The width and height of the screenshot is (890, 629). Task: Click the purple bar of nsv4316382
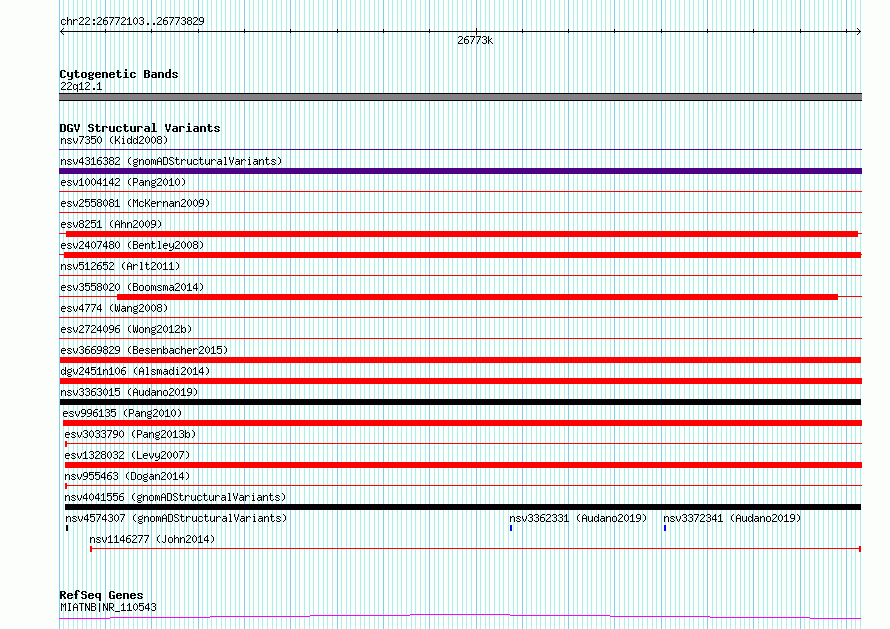[460, 171]
